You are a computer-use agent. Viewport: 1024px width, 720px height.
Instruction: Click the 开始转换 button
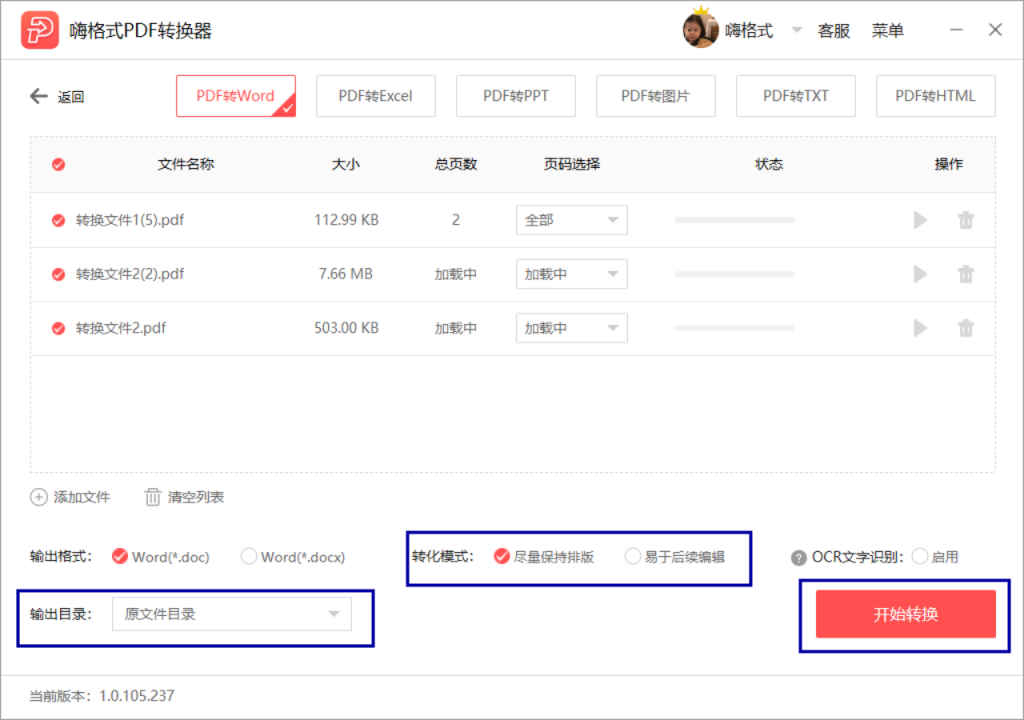tap(906, 614)
